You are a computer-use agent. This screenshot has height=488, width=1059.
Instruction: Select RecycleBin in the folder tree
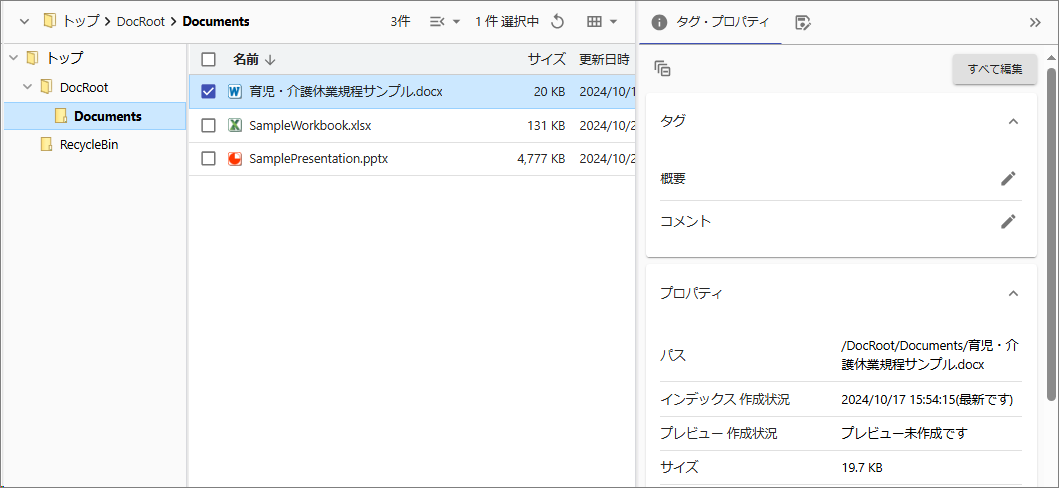pos(89,145)
